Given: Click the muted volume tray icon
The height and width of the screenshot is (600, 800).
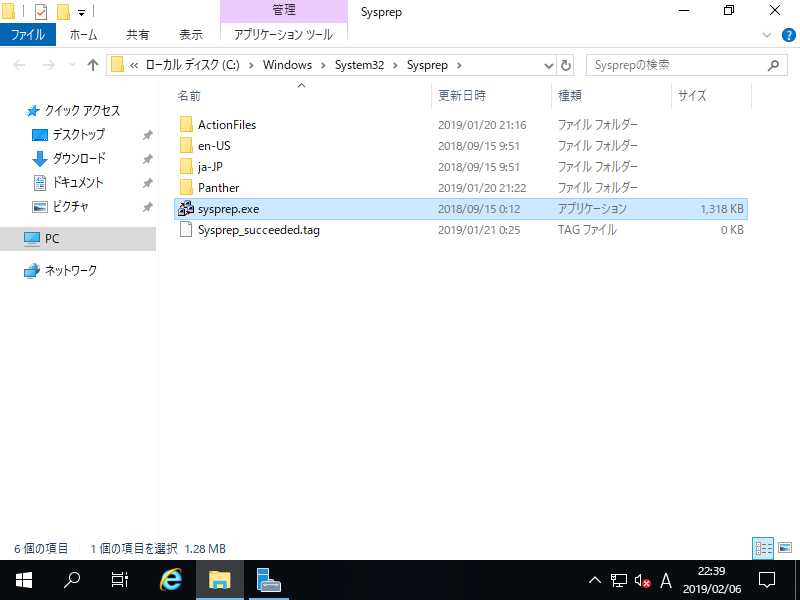Looking at the screenshot, I should click(642, 581).
